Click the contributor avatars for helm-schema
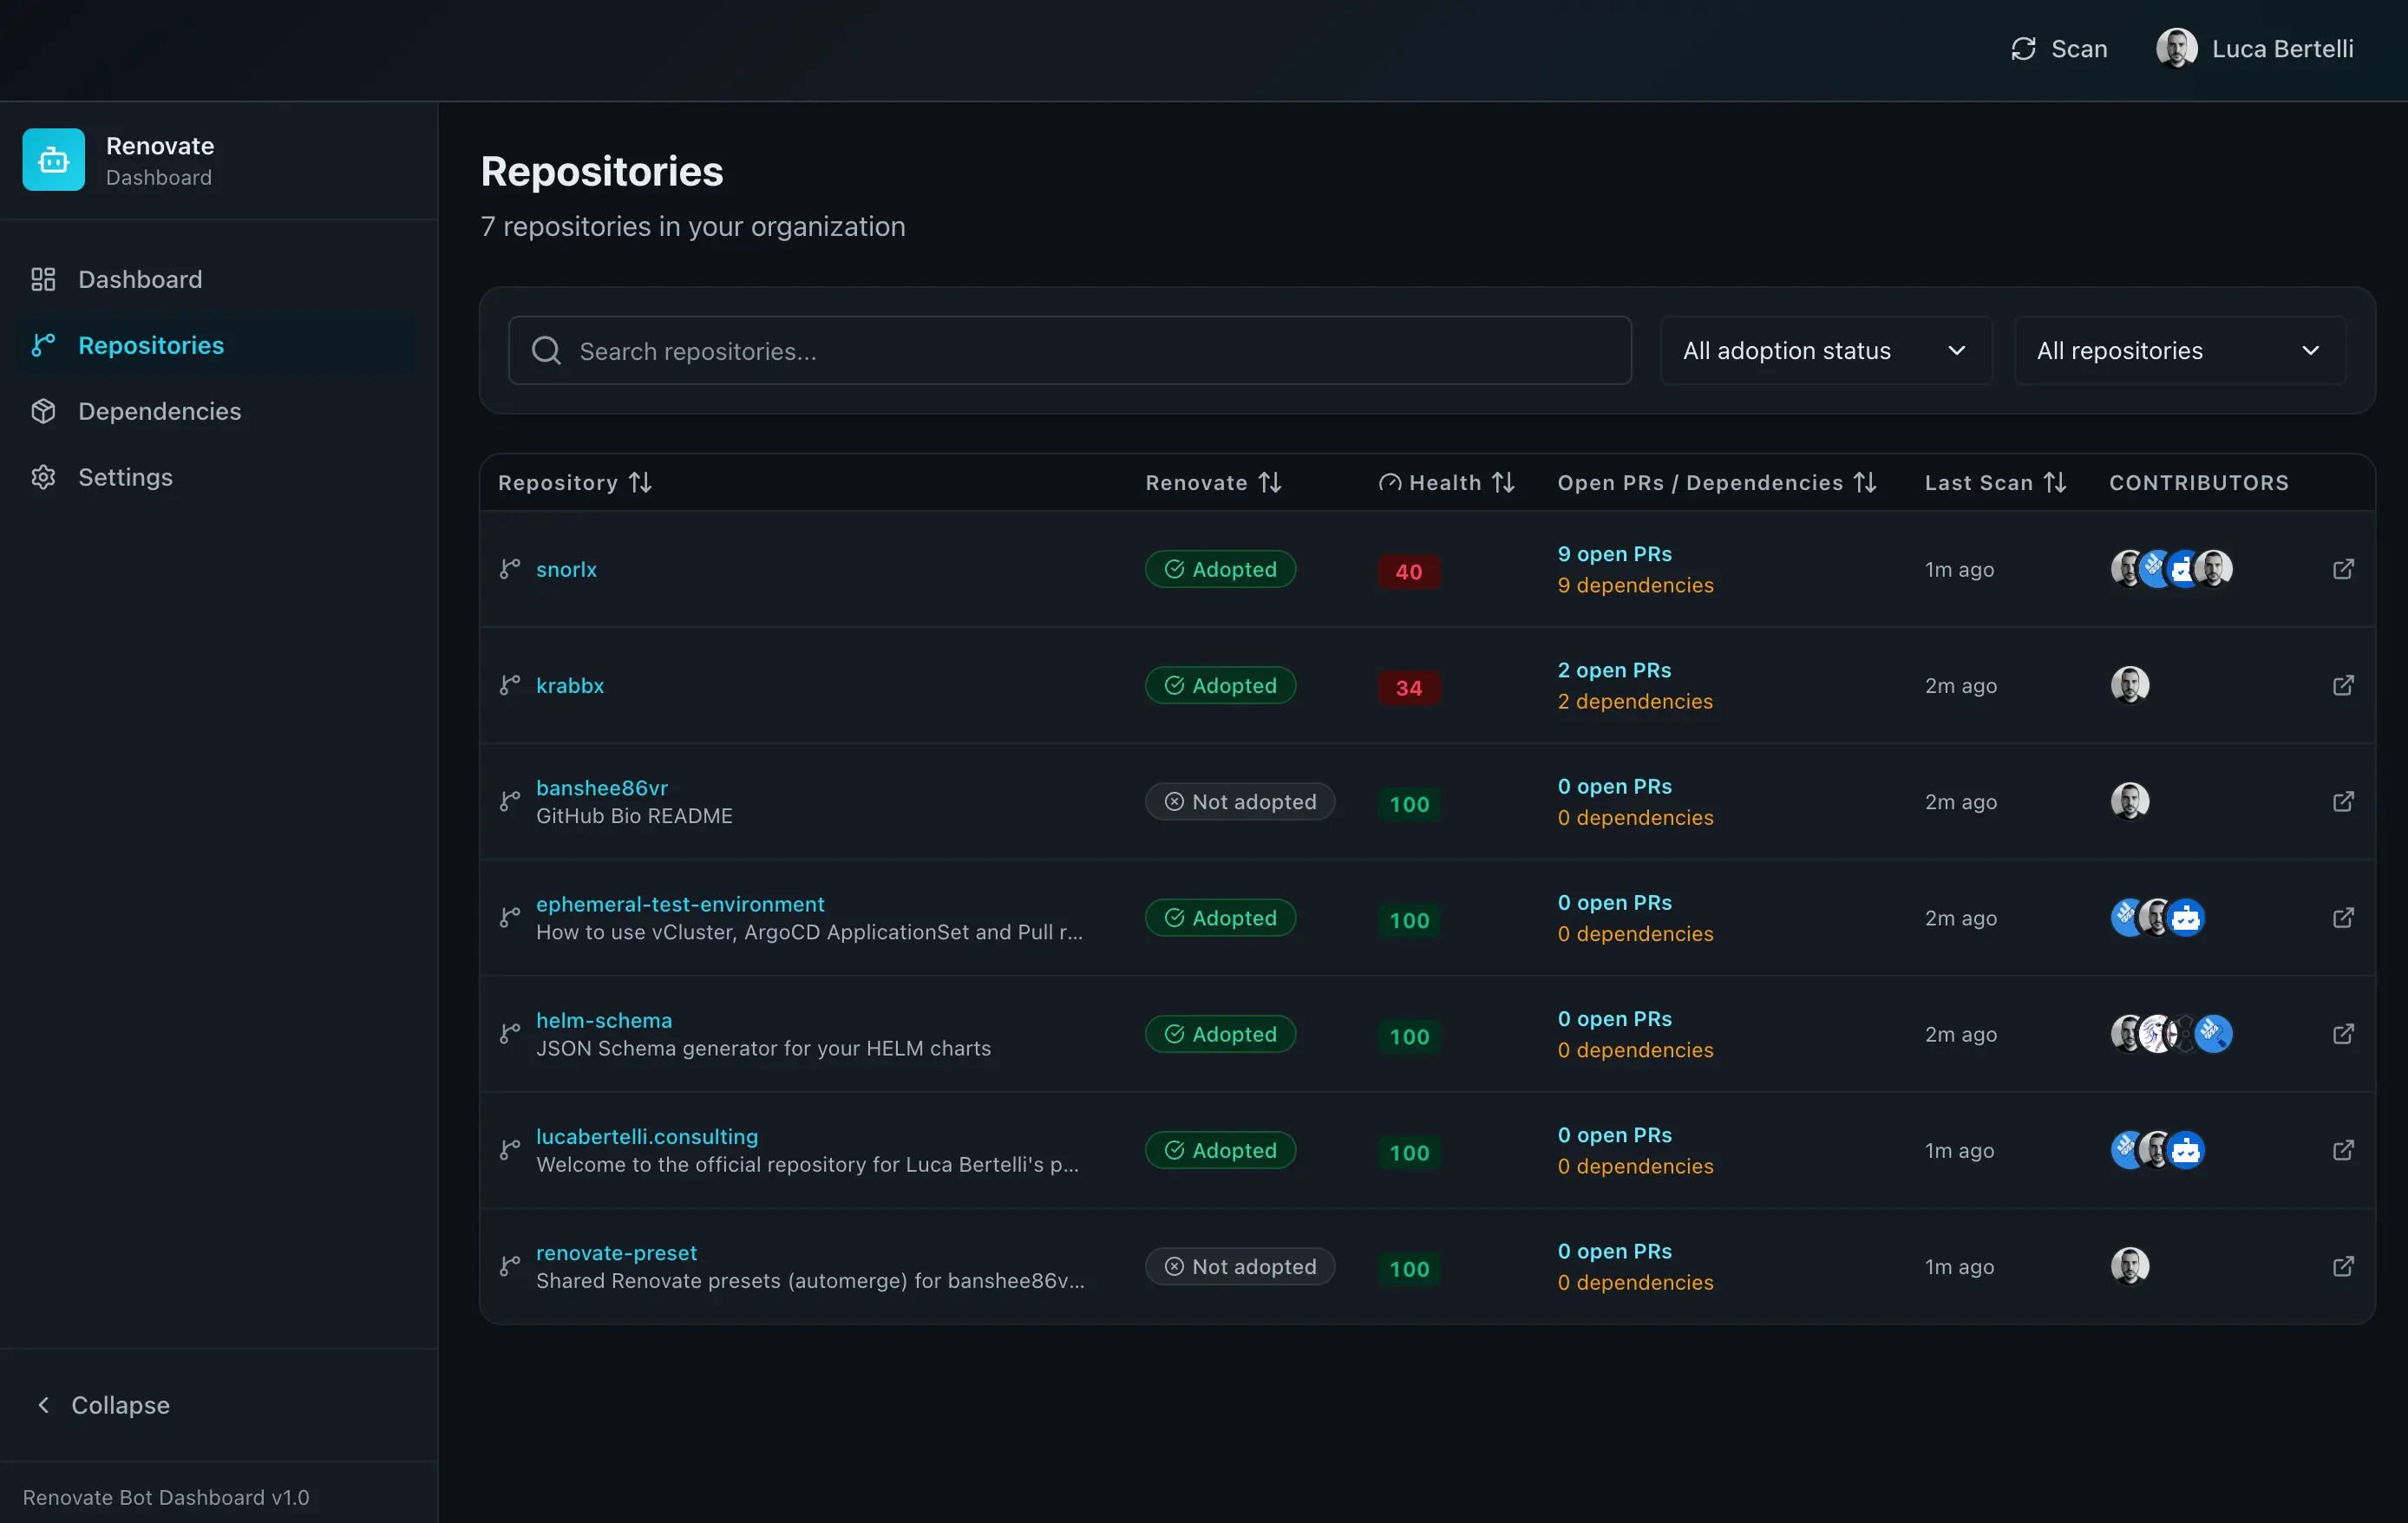The height and width of the screenshot is (1523, 2408). [x=2171, y=1033]
